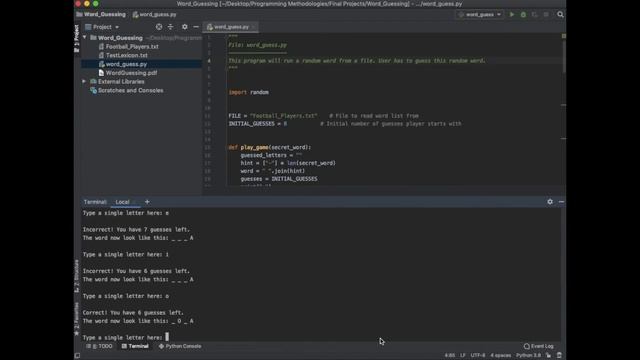The height and width of the screenshot is (360, 640).
Task: Click the collapse all icon in Project panel
Action: pyautogui.click(x=171, y=27)
